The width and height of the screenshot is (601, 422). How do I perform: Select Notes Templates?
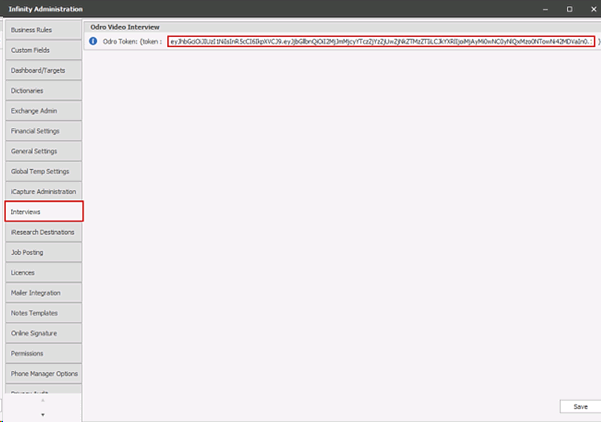(42, 312)
